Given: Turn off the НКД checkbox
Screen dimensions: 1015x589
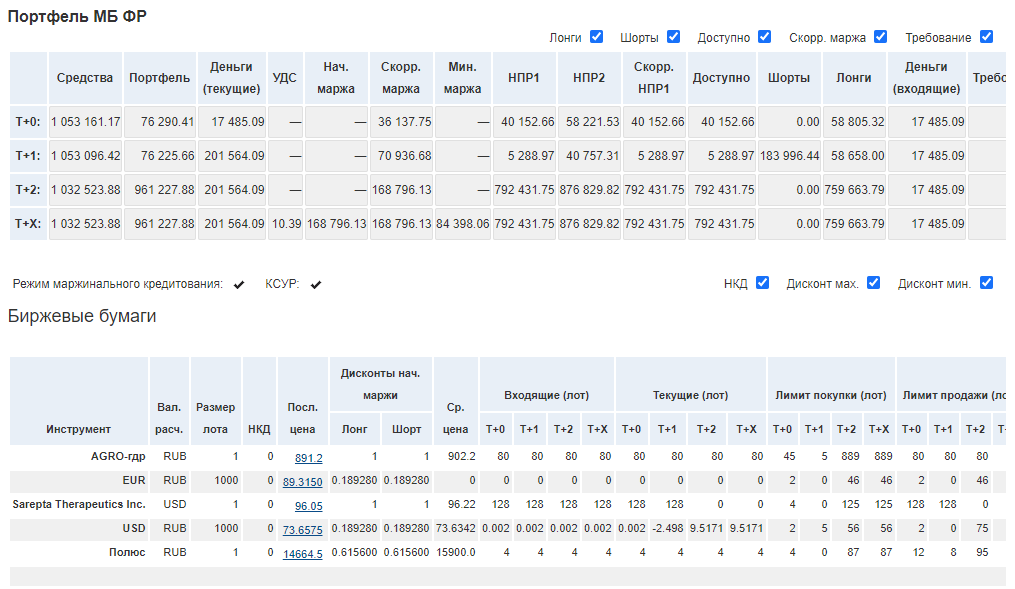Looking at the screenshot, I should [x=763, y=283].
